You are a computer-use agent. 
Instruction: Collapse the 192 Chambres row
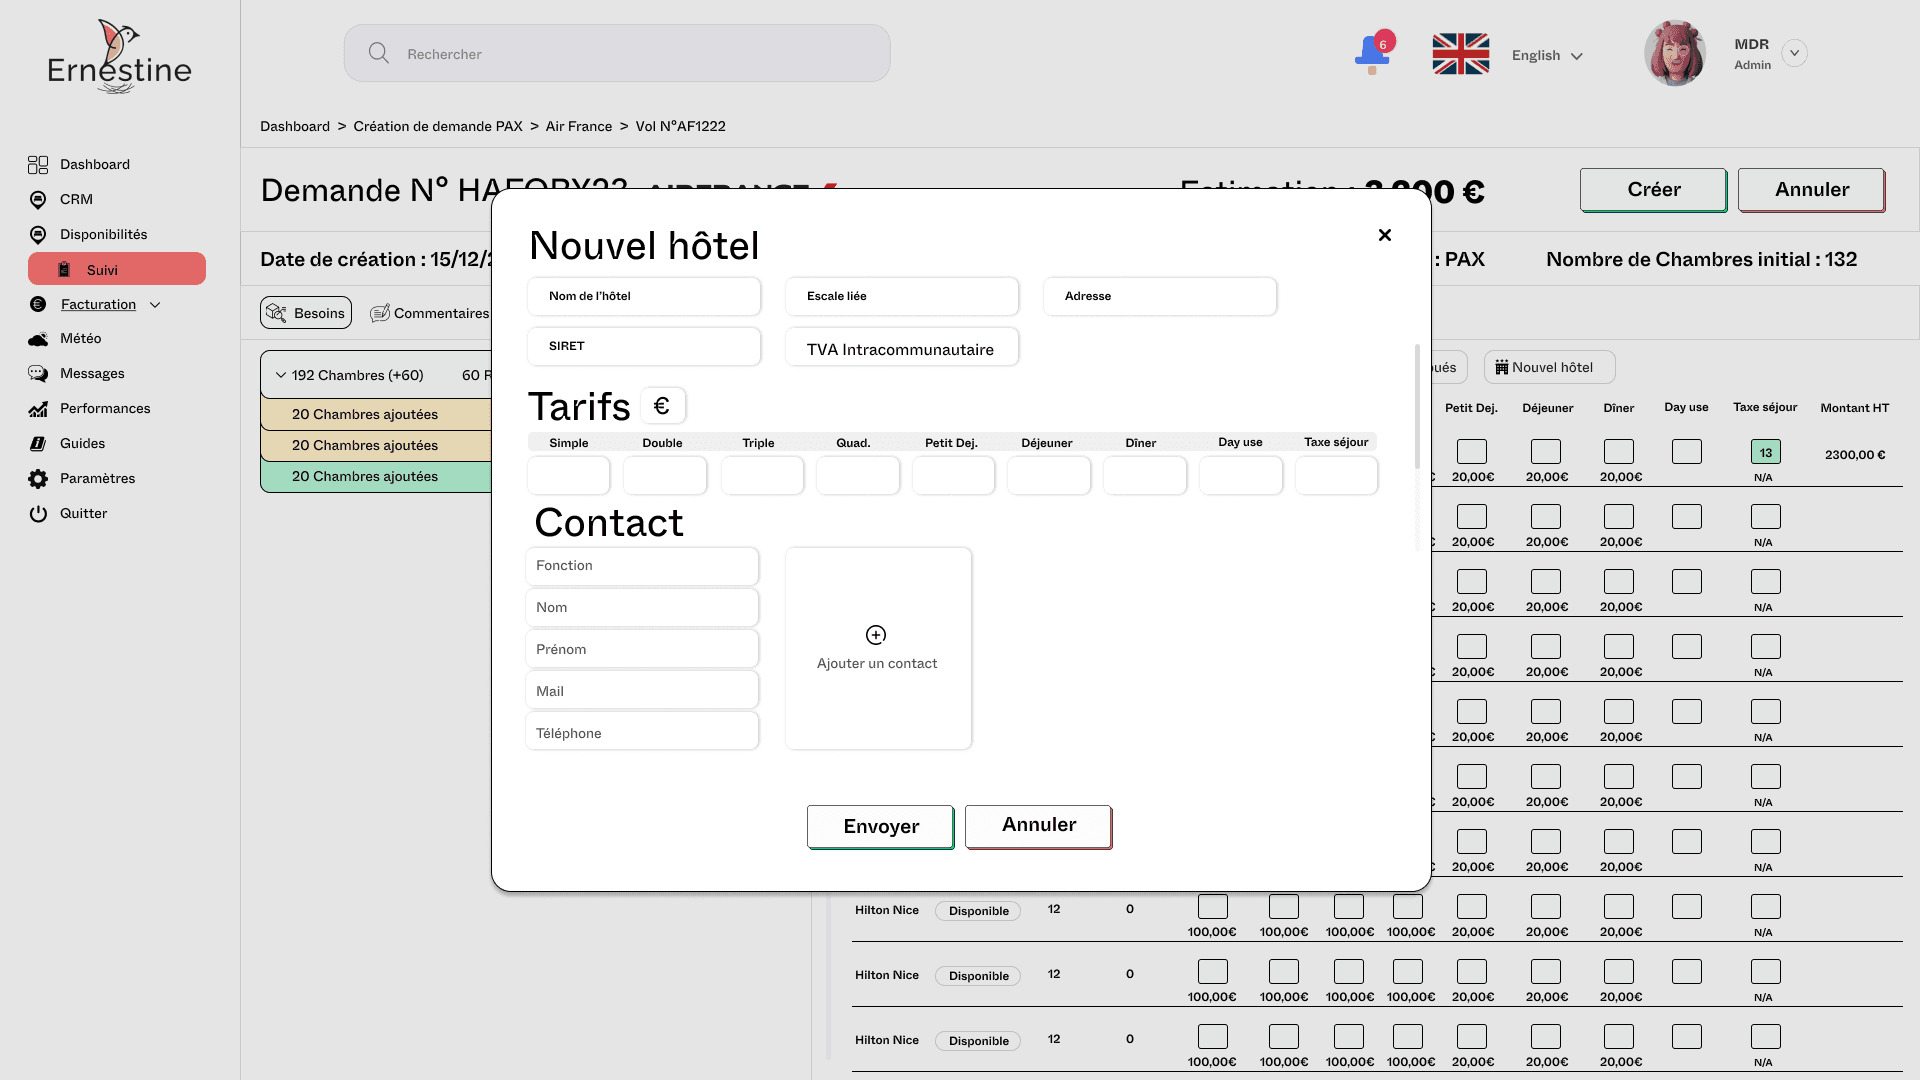[281, 375]
